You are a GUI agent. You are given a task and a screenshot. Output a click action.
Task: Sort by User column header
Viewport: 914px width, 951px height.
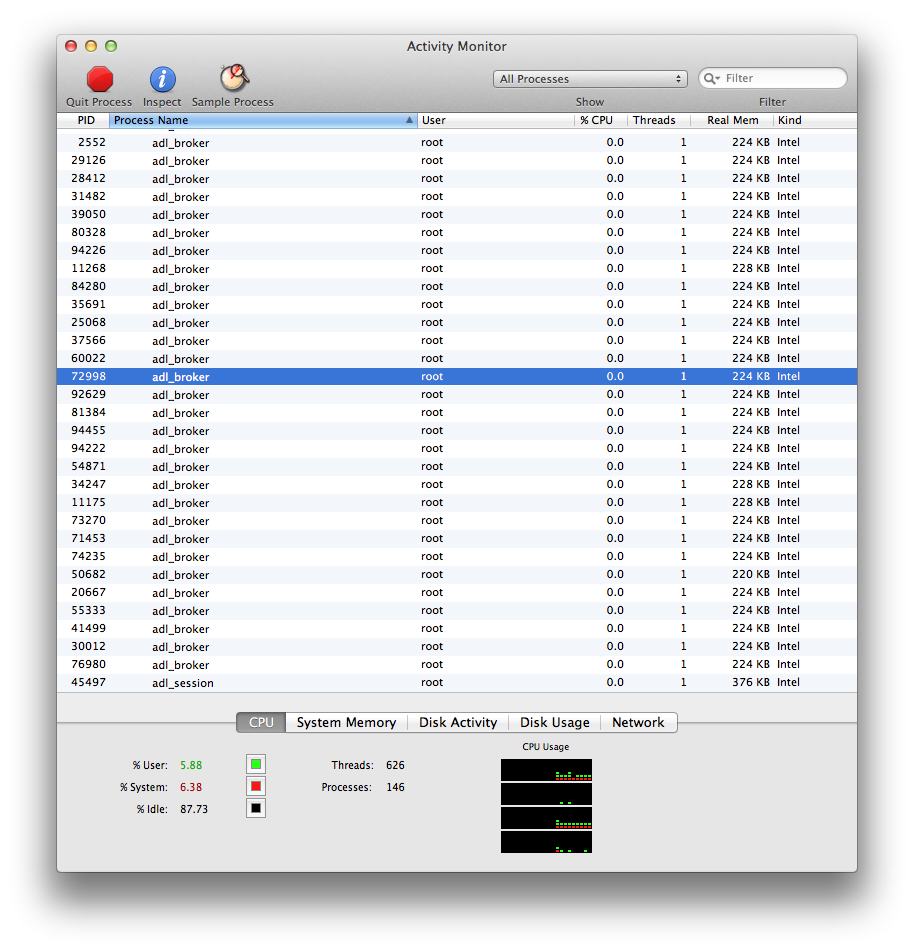(496, 120)
